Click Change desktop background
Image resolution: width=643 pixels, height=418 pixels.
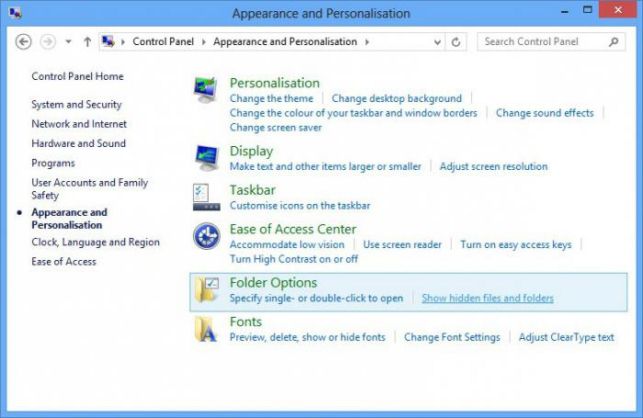tap(397, 98)
